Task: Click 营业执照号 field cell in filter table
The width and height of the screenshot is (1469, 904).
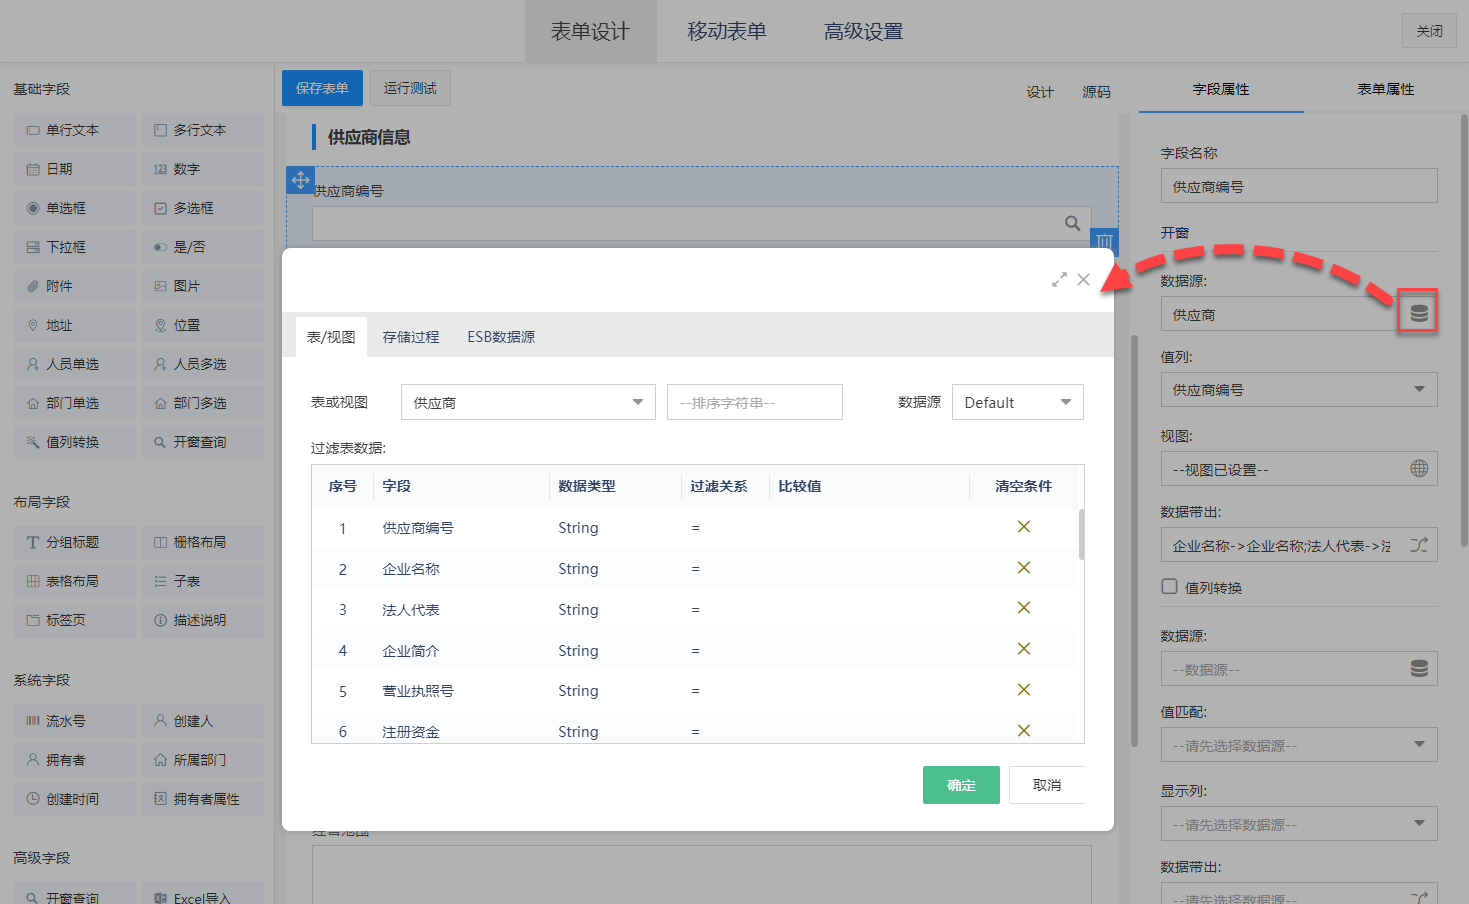Action: (x=418, y=691)
